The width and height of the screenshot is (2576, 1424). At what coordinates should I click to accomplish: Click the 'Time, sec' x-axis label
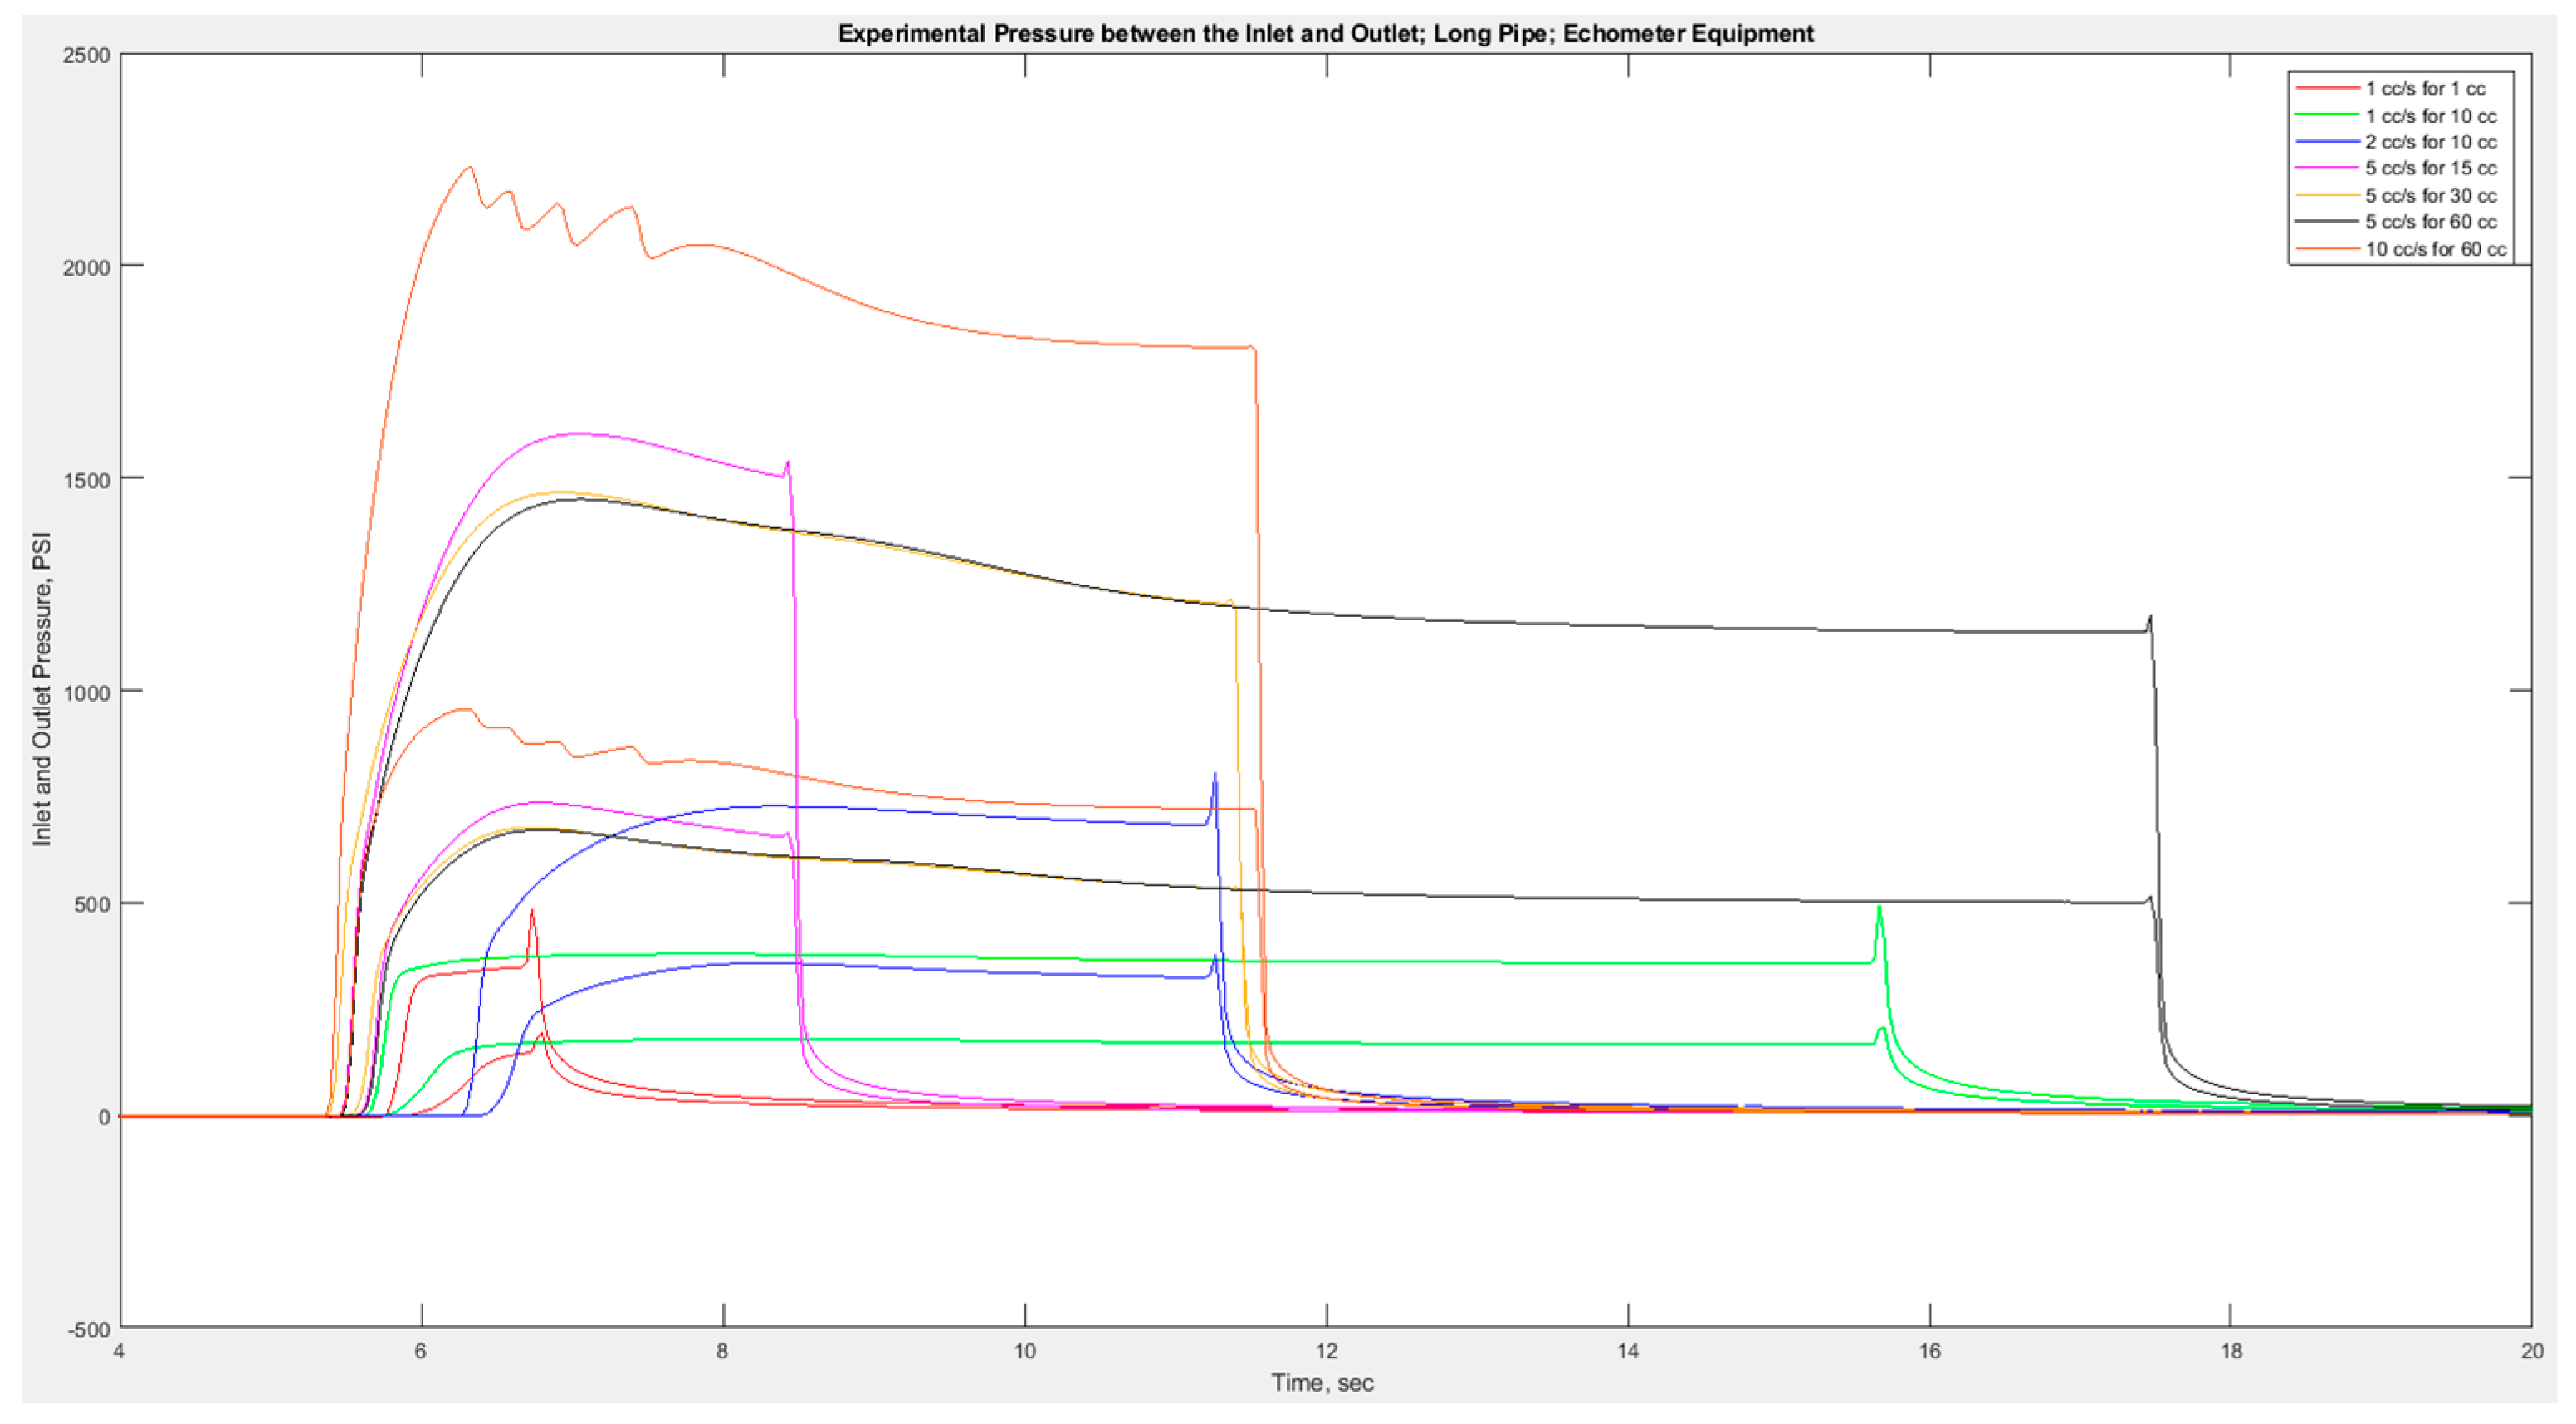[1322, 1383]
